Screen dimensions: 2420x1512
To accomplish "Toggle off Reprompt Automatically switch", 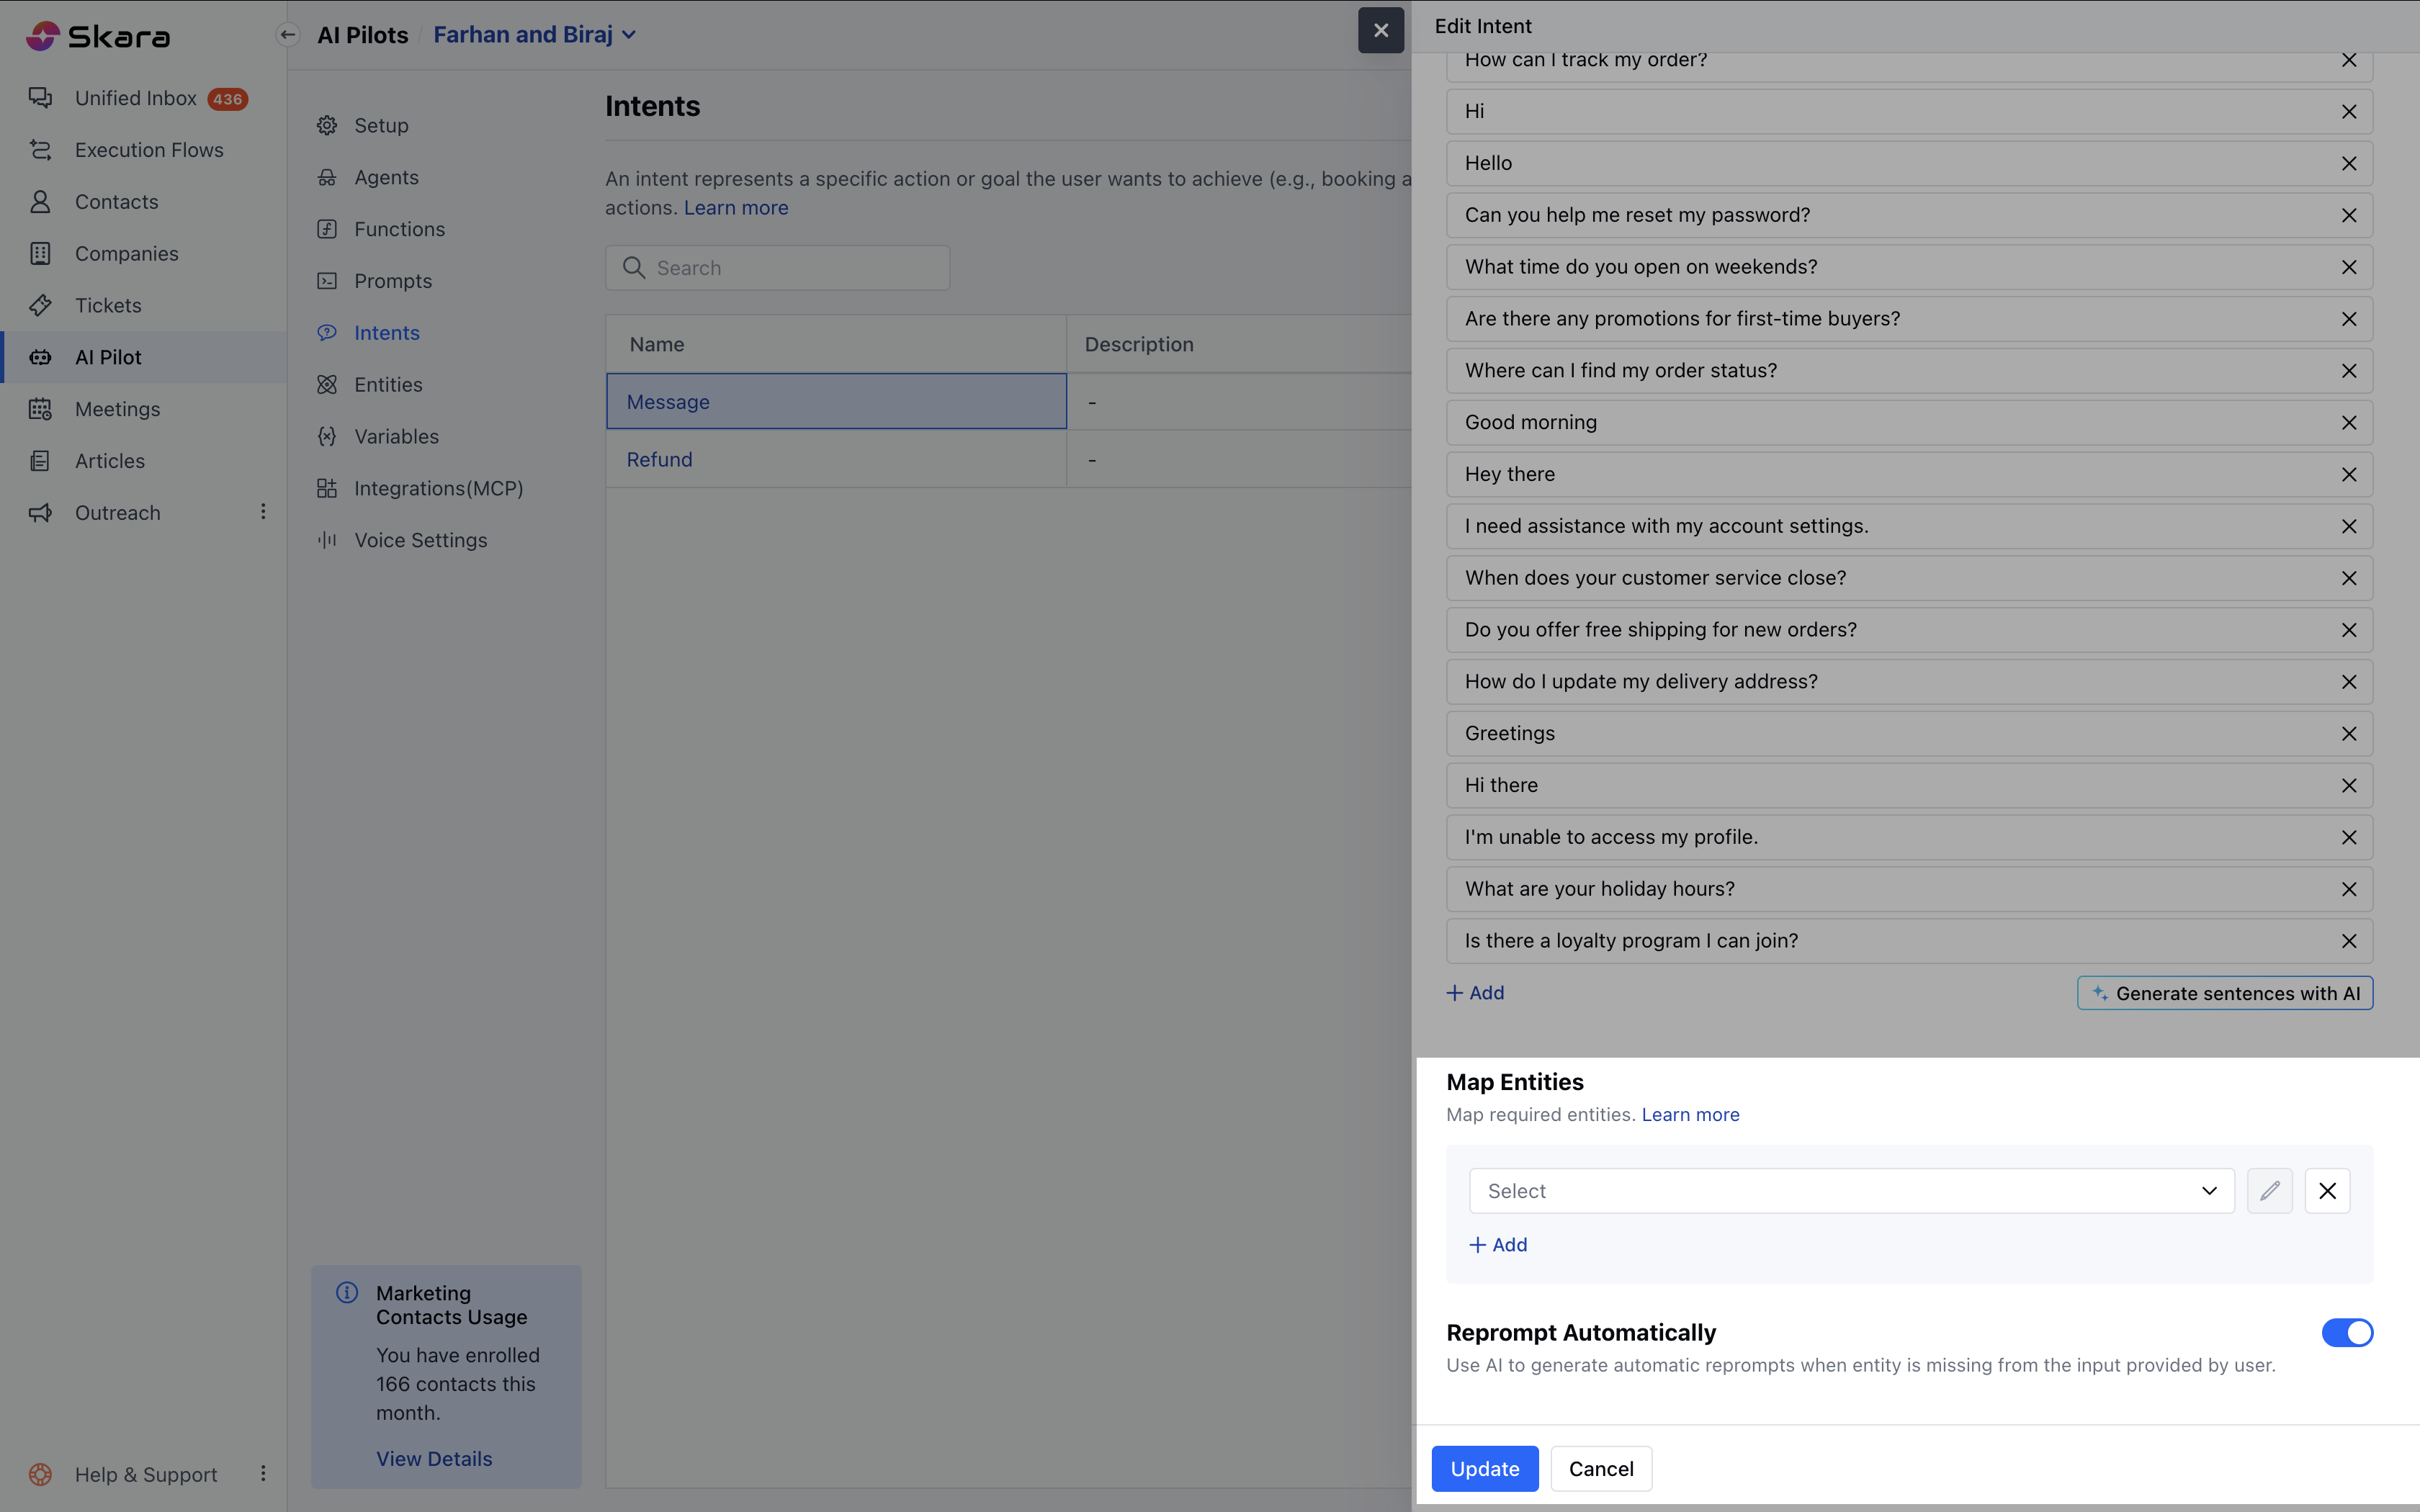I will (2346, 1332).
